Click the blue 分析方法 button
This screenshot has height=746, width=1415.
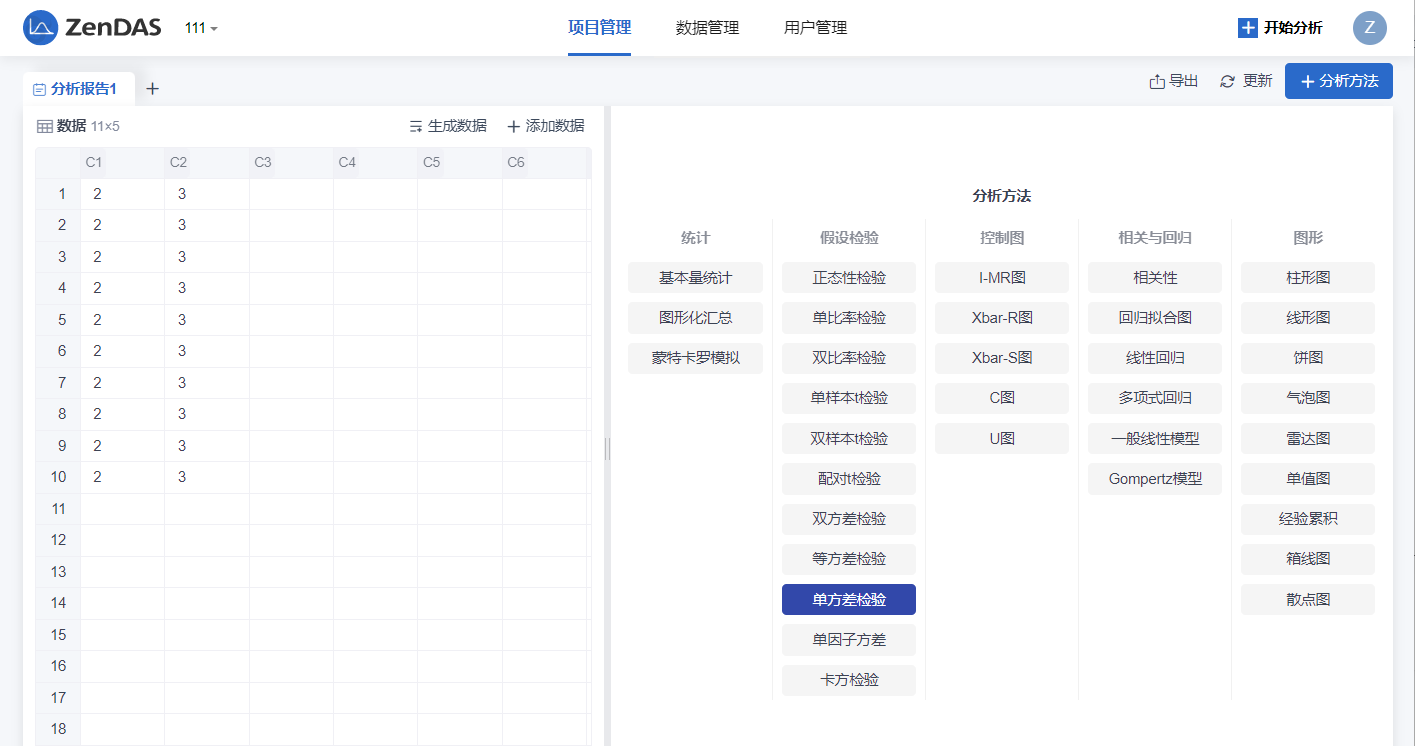pos(1338,81)
